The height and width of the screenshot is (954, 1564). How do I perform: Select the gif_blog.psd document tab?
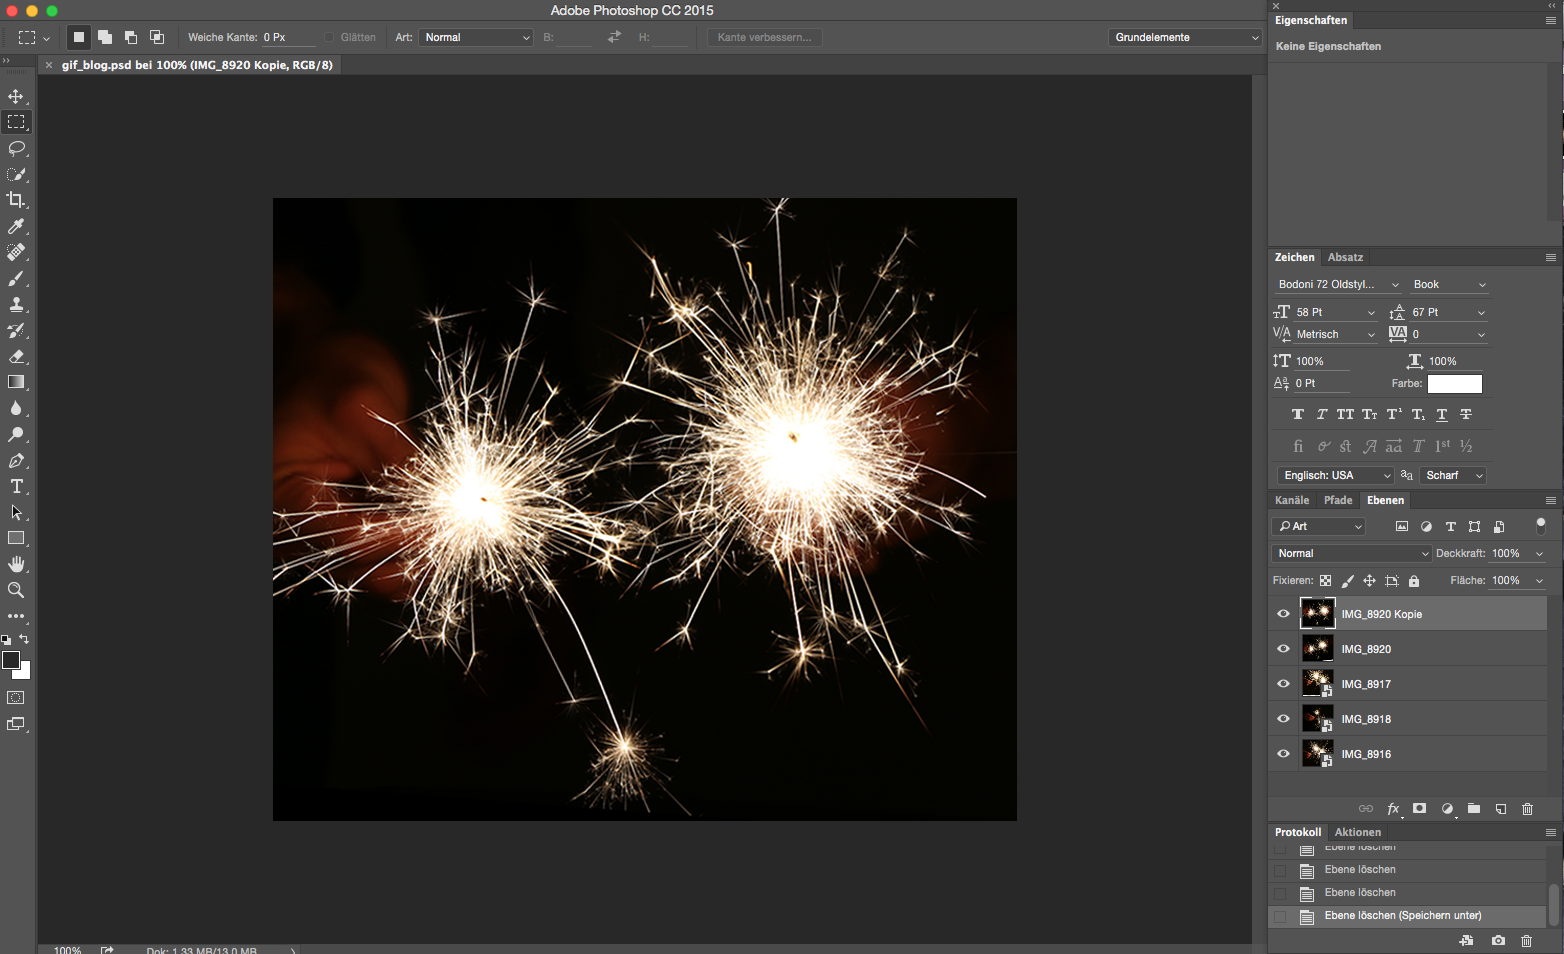pos(197,65)
